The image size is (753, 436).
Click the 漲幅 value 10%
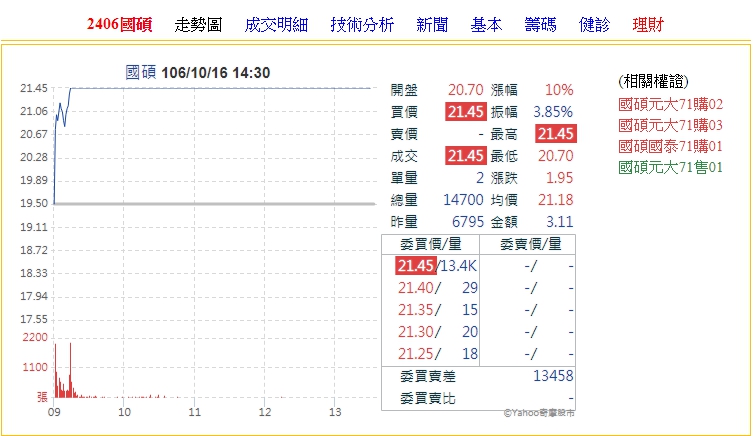point(559,90)
